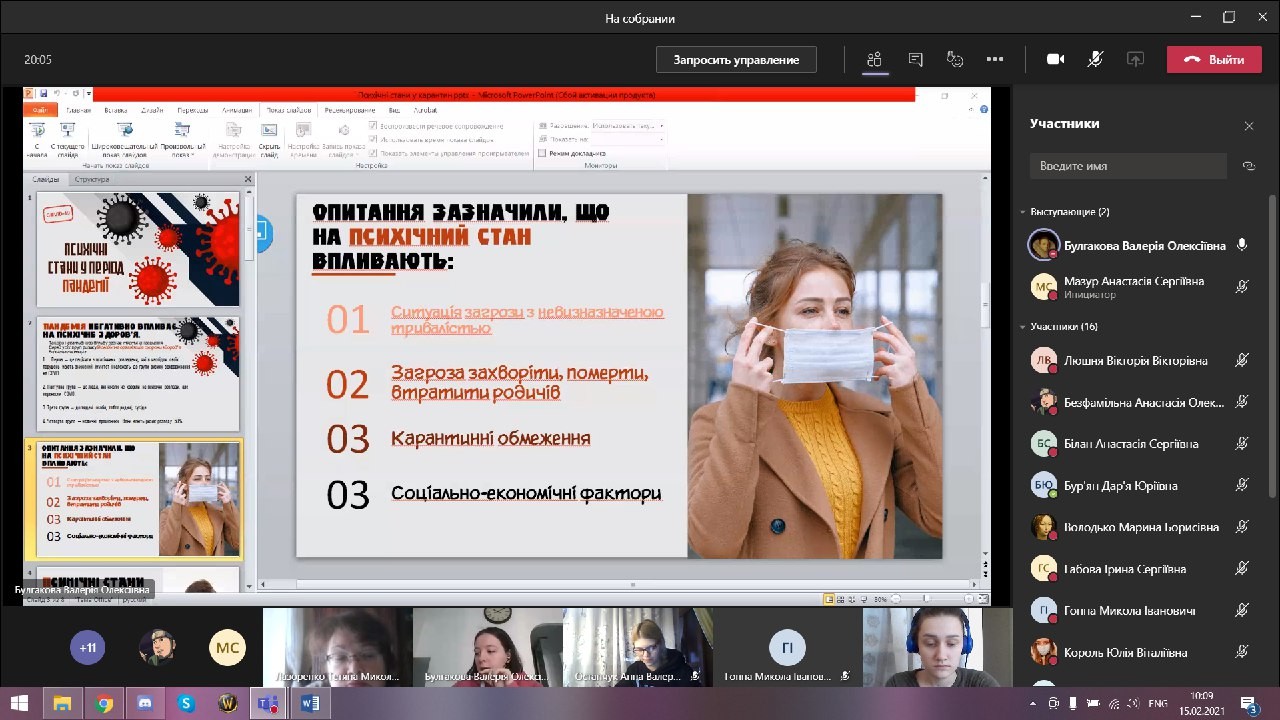Turn off the camera
Viewport: 1280px width, 720px height.
(x=1055, y=60)
